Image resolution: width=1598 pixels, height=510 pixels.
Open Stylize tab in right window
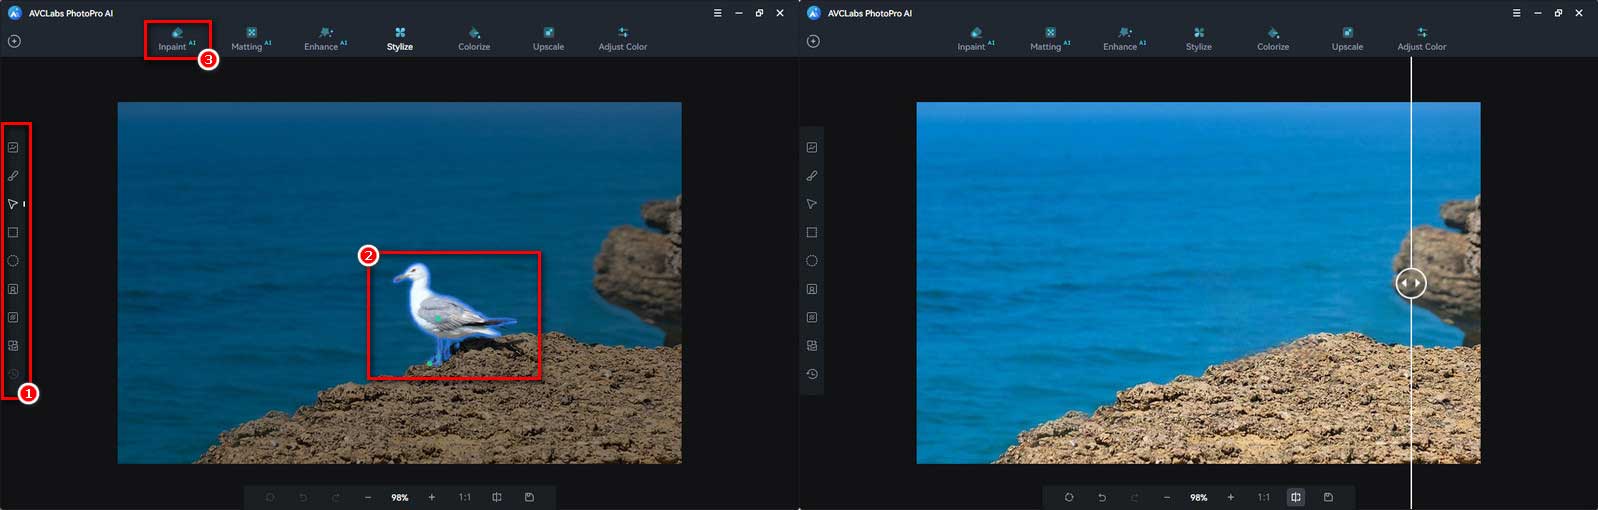1199,39
